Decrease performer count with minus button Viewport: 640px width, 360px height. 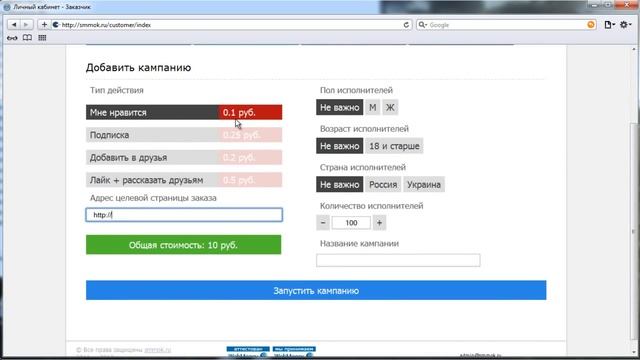[x=323, y=223]
